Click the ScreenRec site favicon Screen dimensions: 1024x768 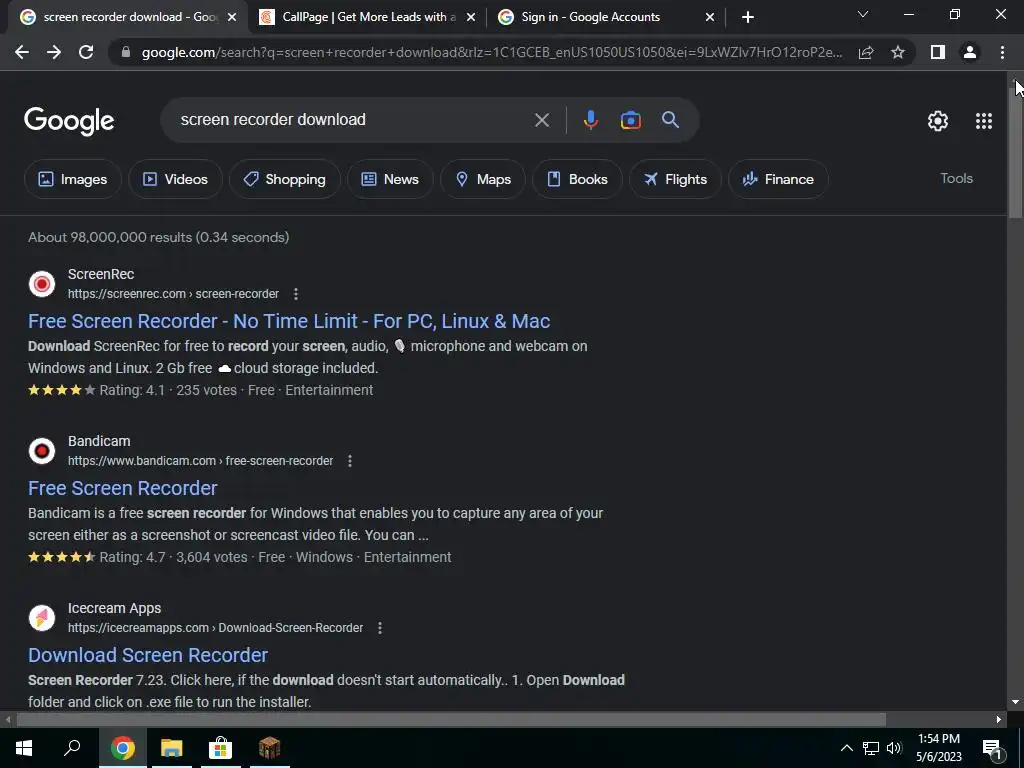[42, 284]
